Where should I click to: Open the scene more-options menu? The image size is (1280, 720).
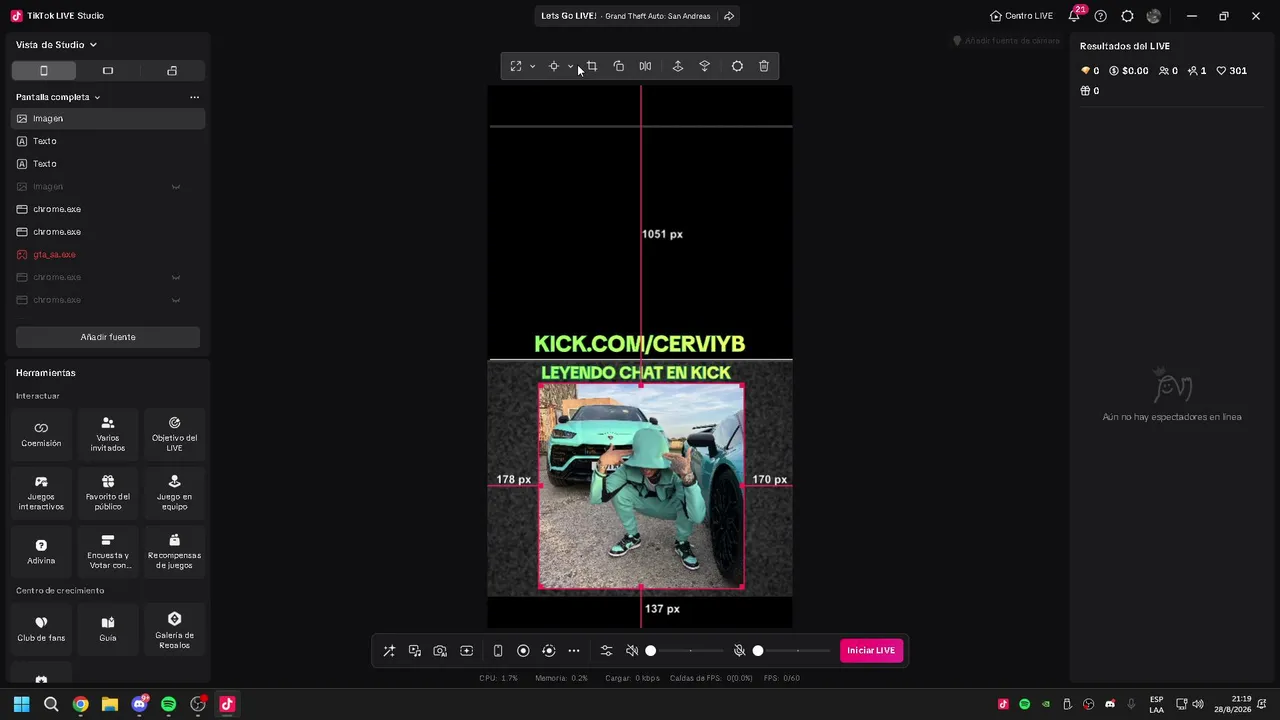(x=194, y=97)
